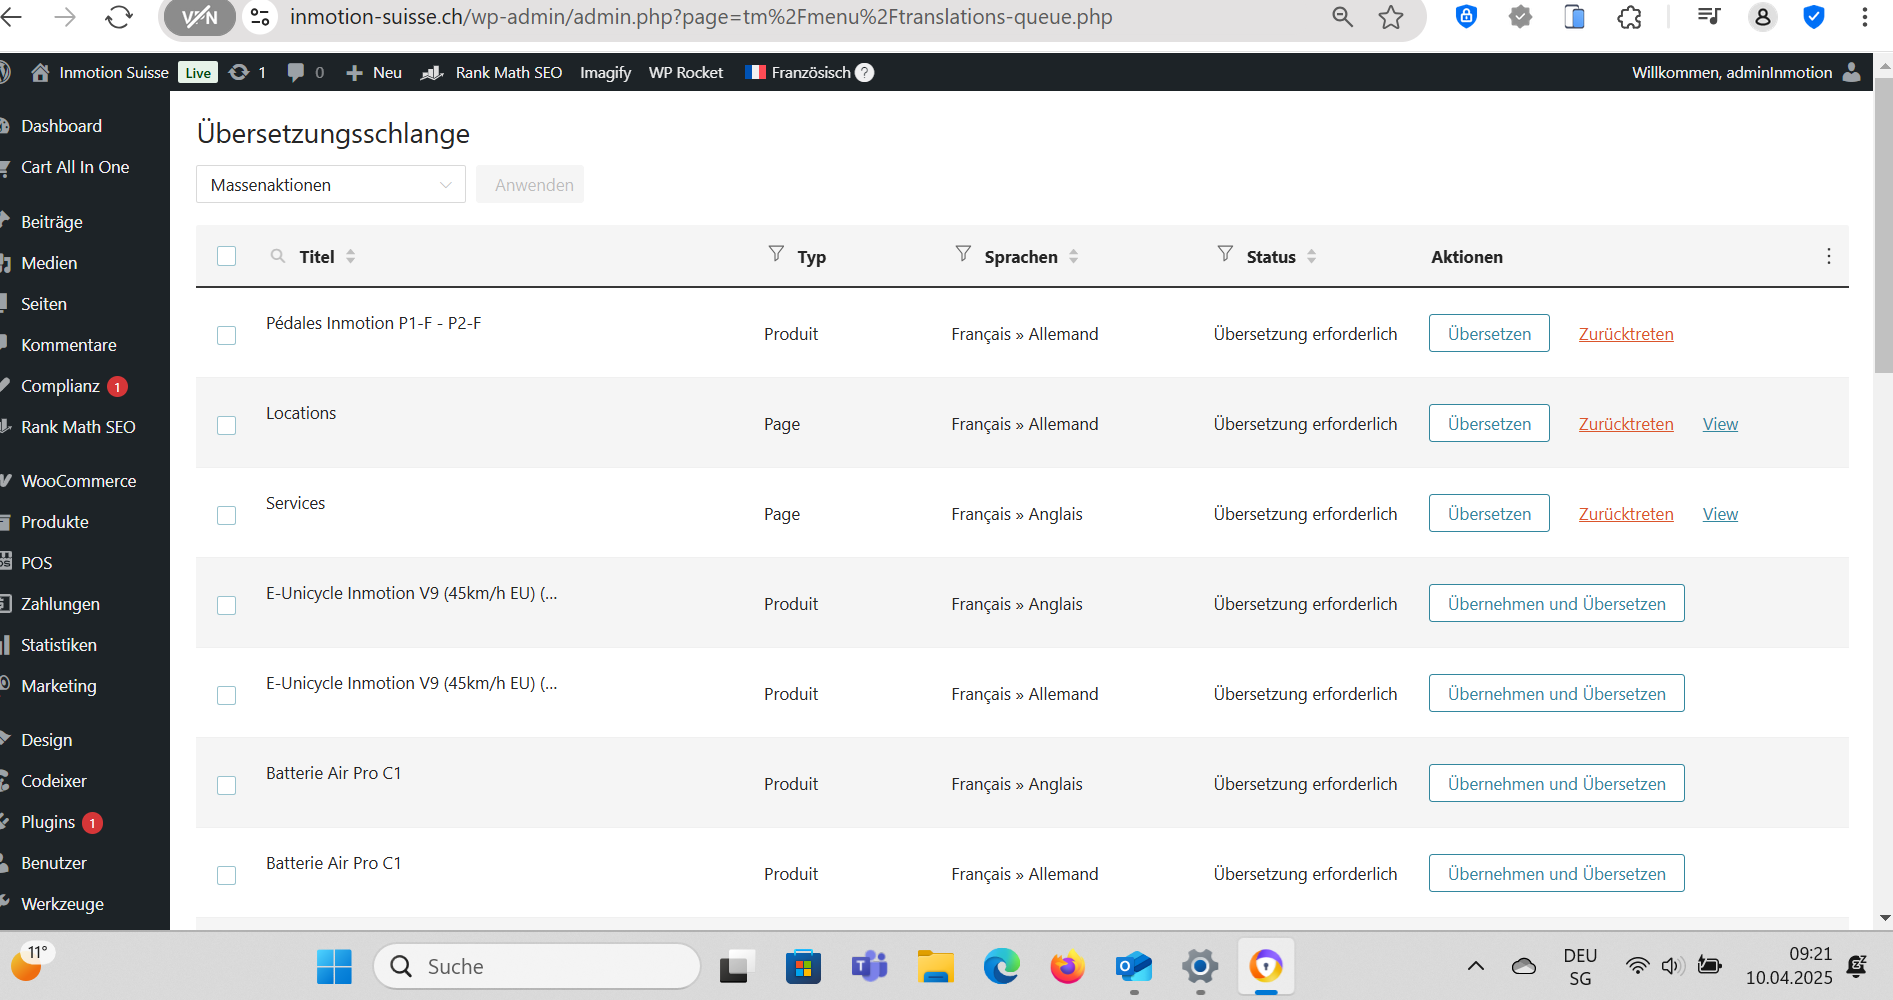Click Übersetzen for Pédales Inmotion row
Image resolution: width=1893 pixels, height=1000 pixels.
tap(1489, 333)
